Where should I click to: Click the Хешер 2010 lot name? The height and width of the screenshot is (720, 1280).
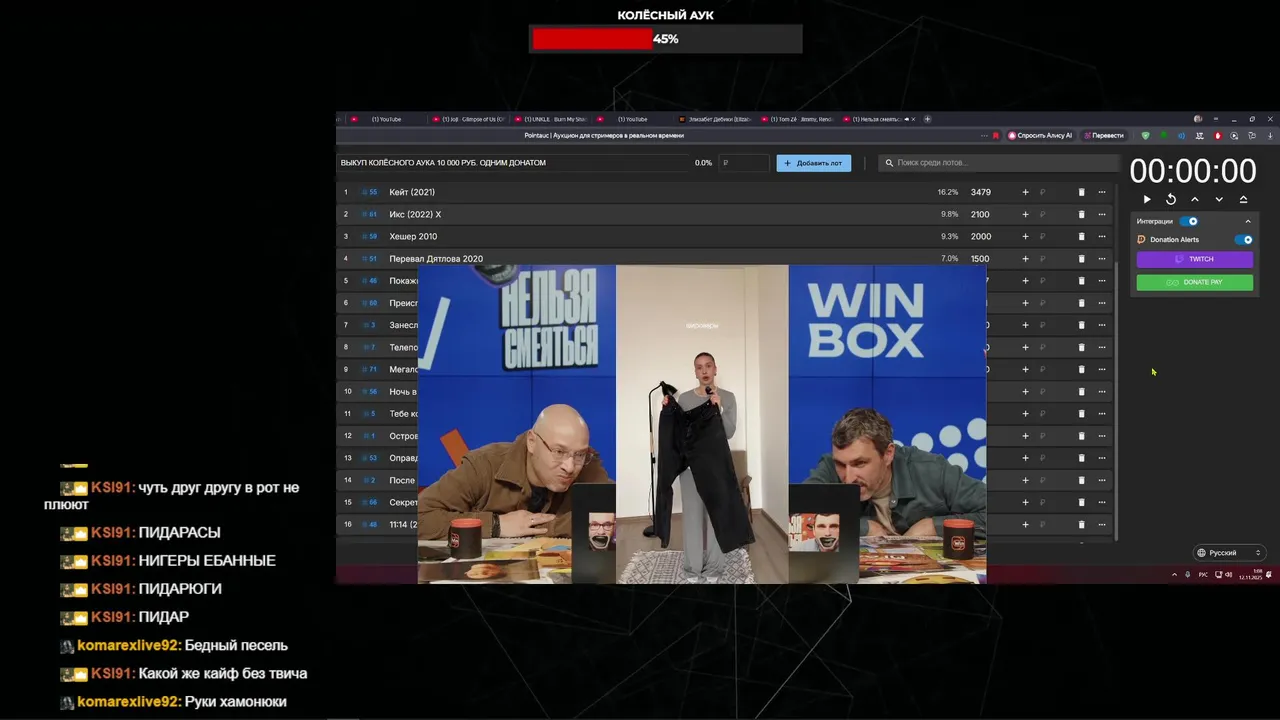[413, 236]
